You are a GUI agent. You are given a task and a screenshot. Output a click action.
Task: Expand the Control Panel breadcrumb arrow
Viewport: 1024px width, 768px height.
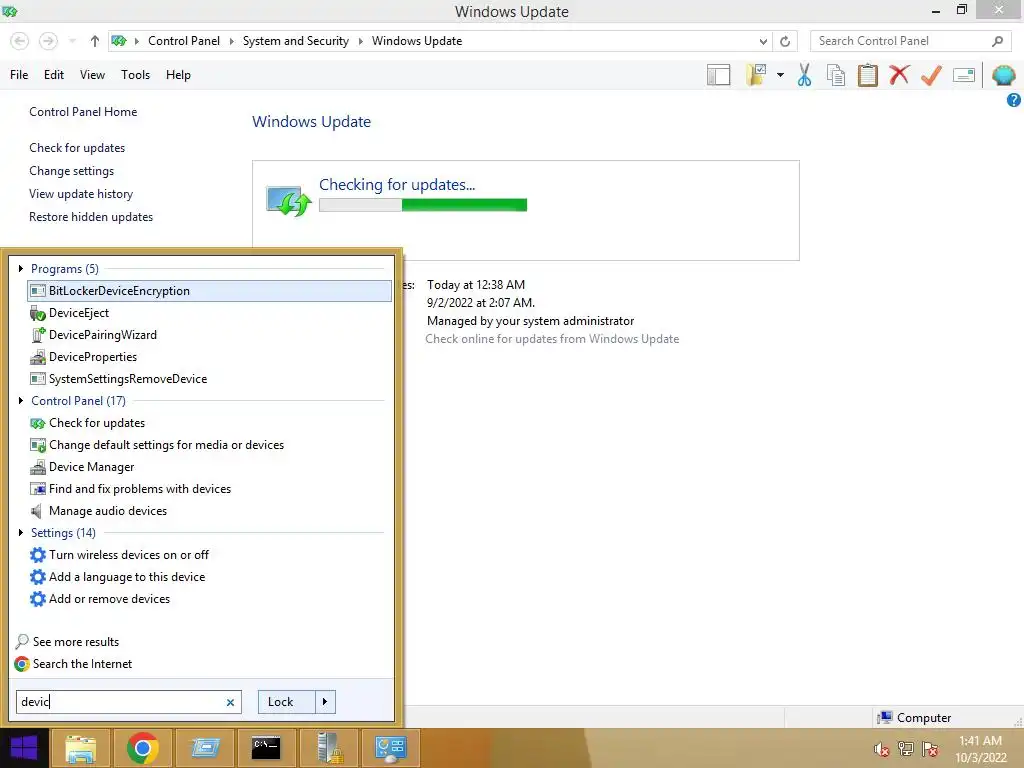[231, 41]
